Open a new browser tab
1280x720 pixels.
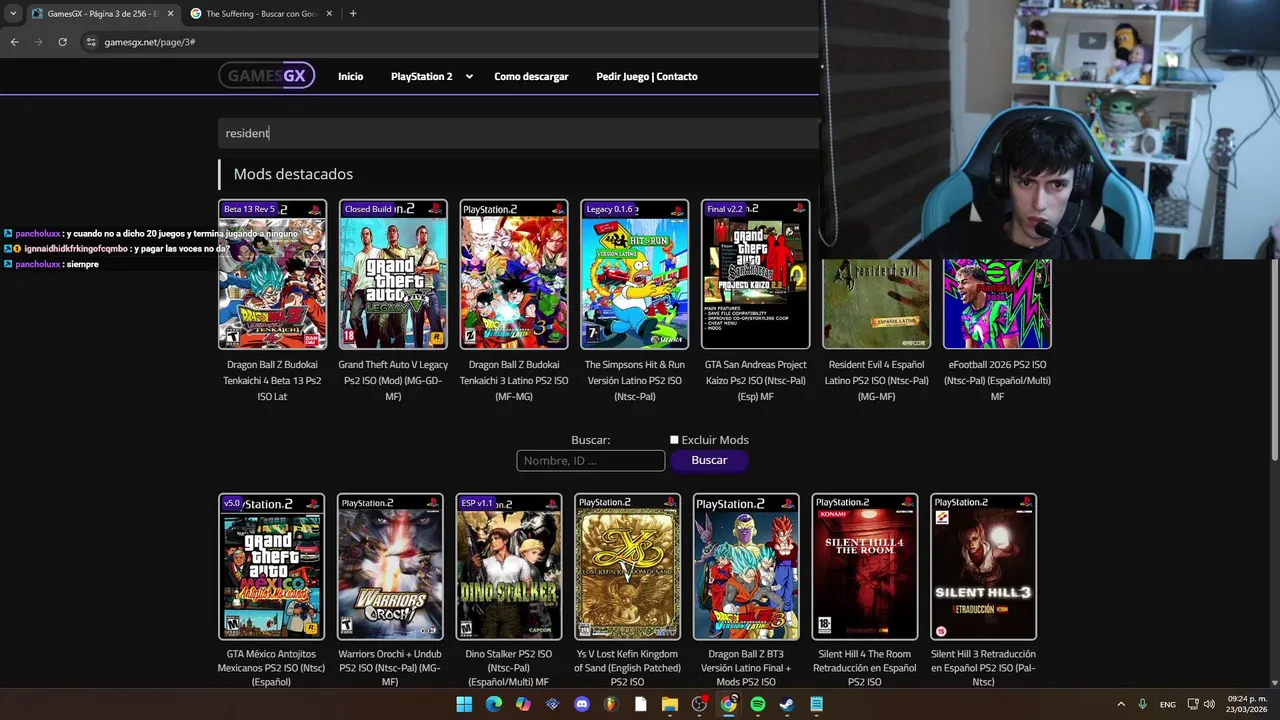353,13
